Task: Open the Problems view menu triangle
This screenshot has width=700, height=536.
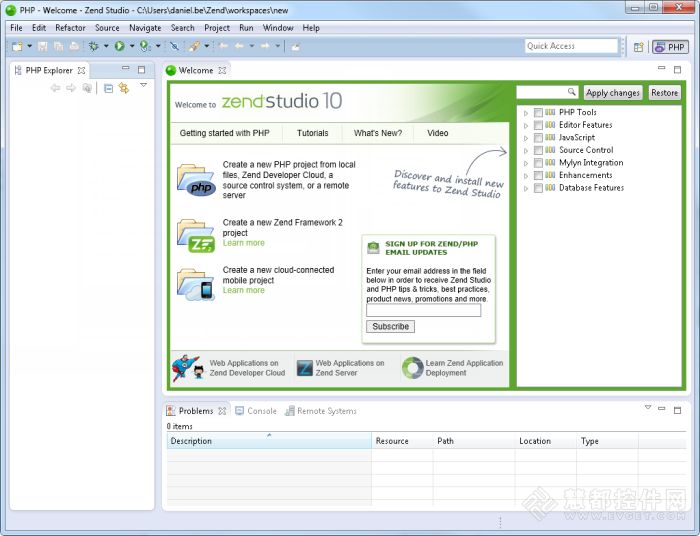Action: click(648, 407)
